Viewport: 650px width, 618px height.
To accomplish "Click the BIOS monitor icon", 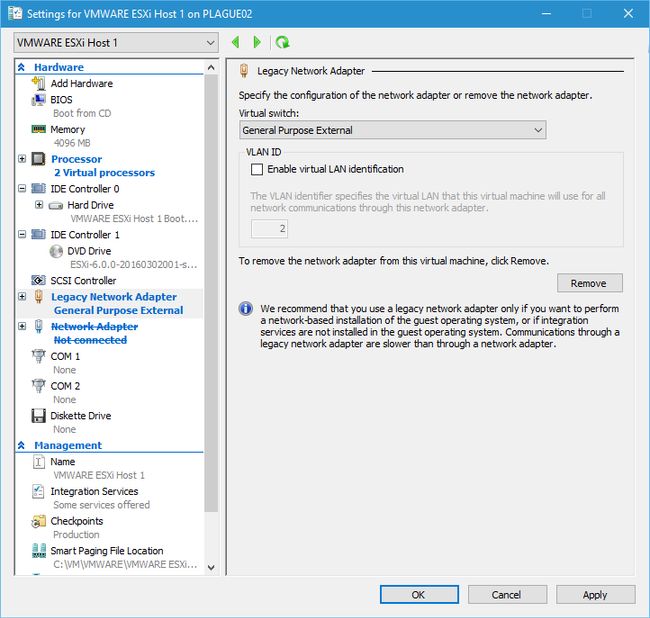I will [39, 100].
